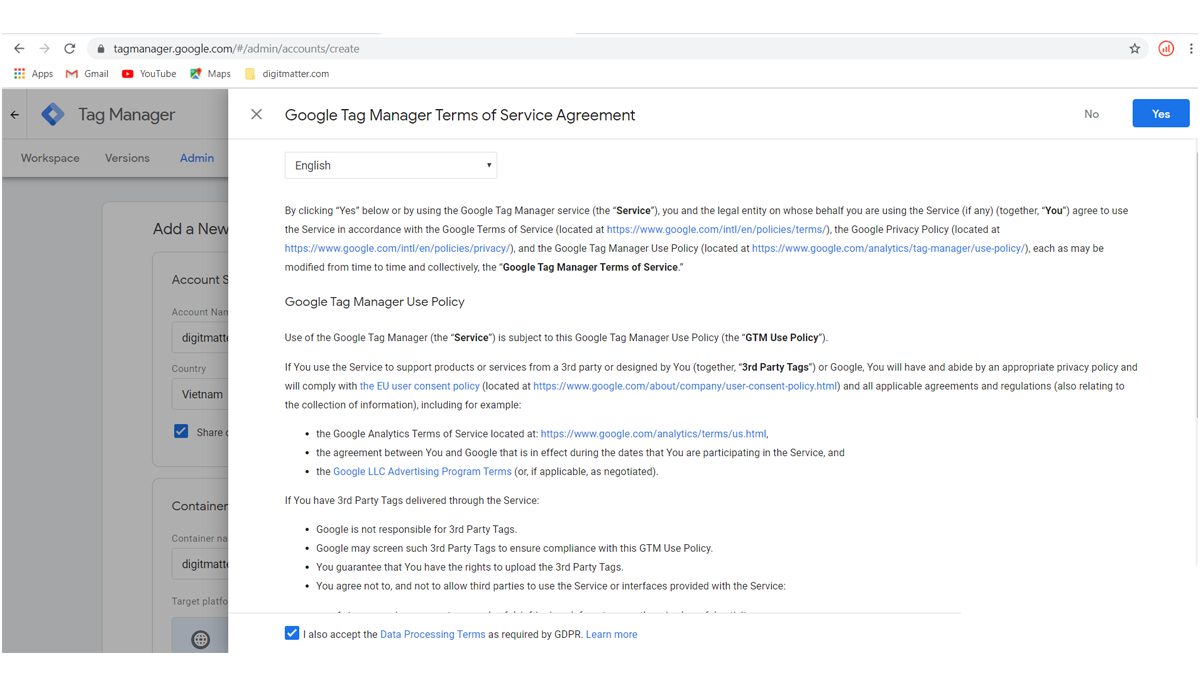Open the EU user consent policy link
Viewport: 1200px width, 689px height.
point(420,386)
